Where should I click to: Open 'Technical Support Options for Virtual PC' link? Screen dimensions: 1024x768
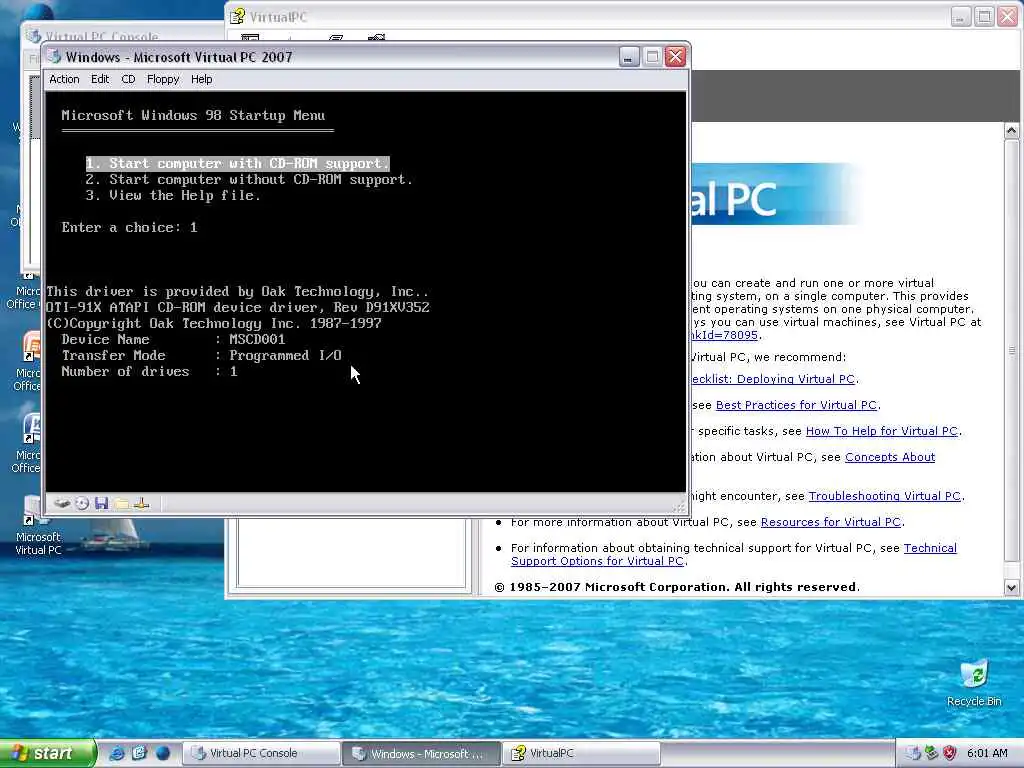point(733,554)
